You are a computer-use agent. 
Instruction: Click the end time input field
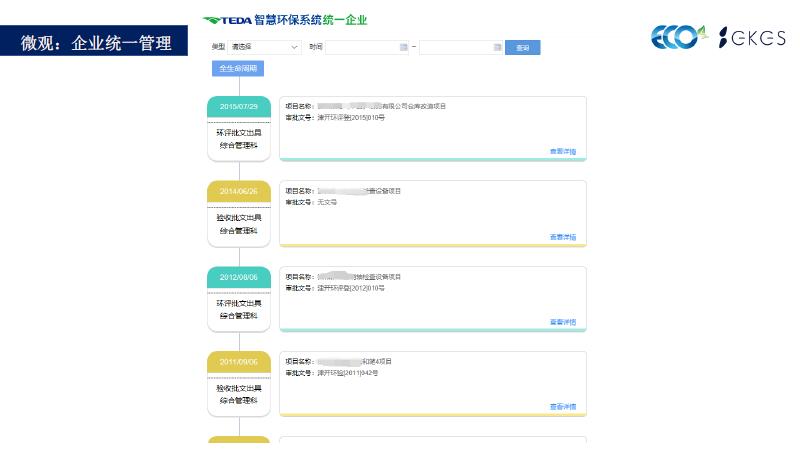pos(455,47)
